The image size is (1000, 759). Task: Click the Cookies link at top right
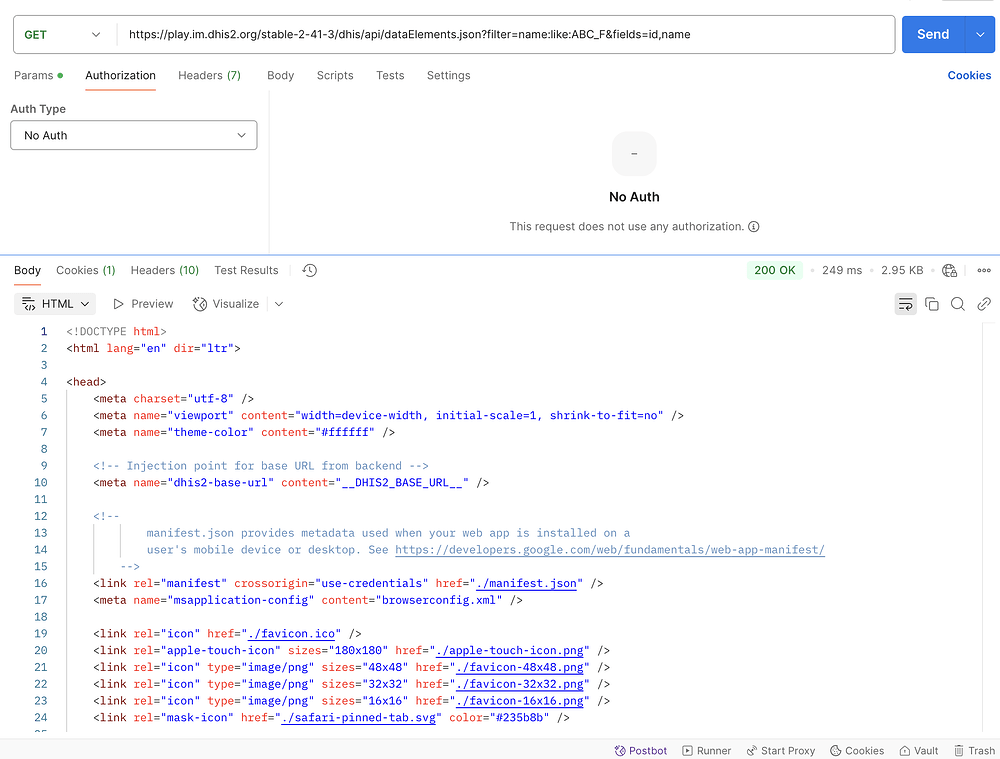coord(969,75)
